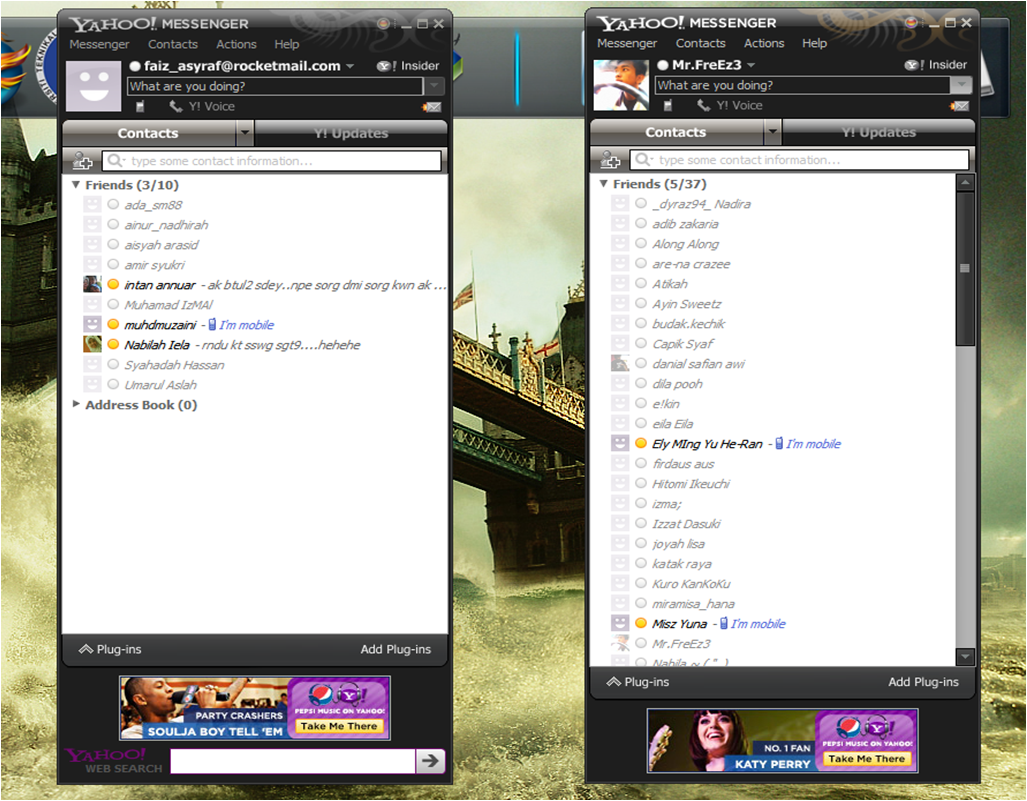The width and height of the screenshot is (1027, 801).
Task: Click Ely MIng Yu He-Ran status indicator
Action: tap(641, 443)
